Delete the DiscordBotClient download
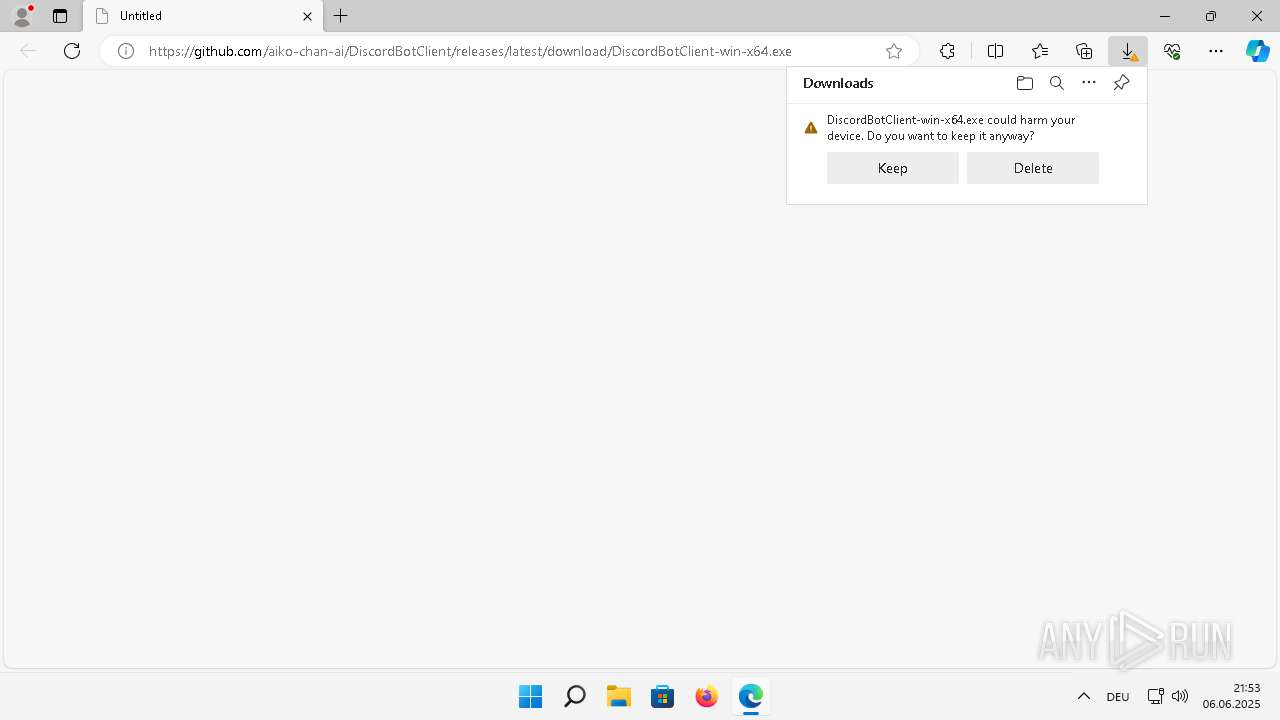Viewport: 1280px width, 720px height. point(1032,168)
